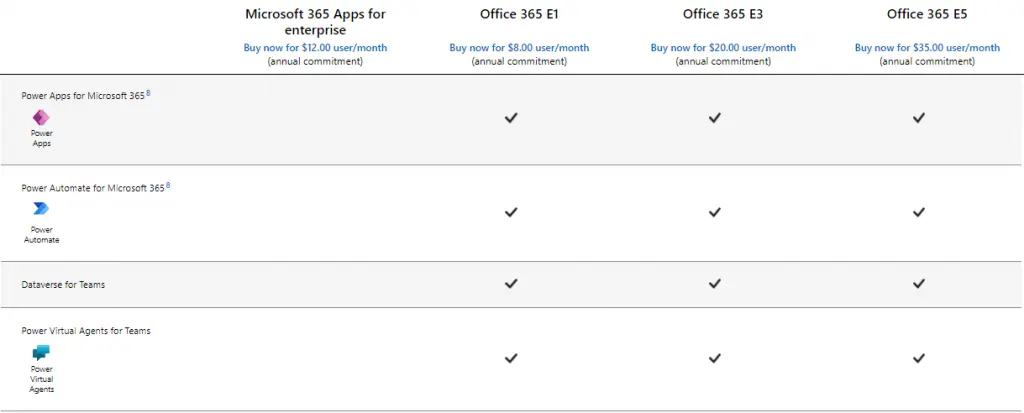1024x413 pixels.
Task: Click the Power Virtual Agents chat icon
Action: (x=41, y=353)
